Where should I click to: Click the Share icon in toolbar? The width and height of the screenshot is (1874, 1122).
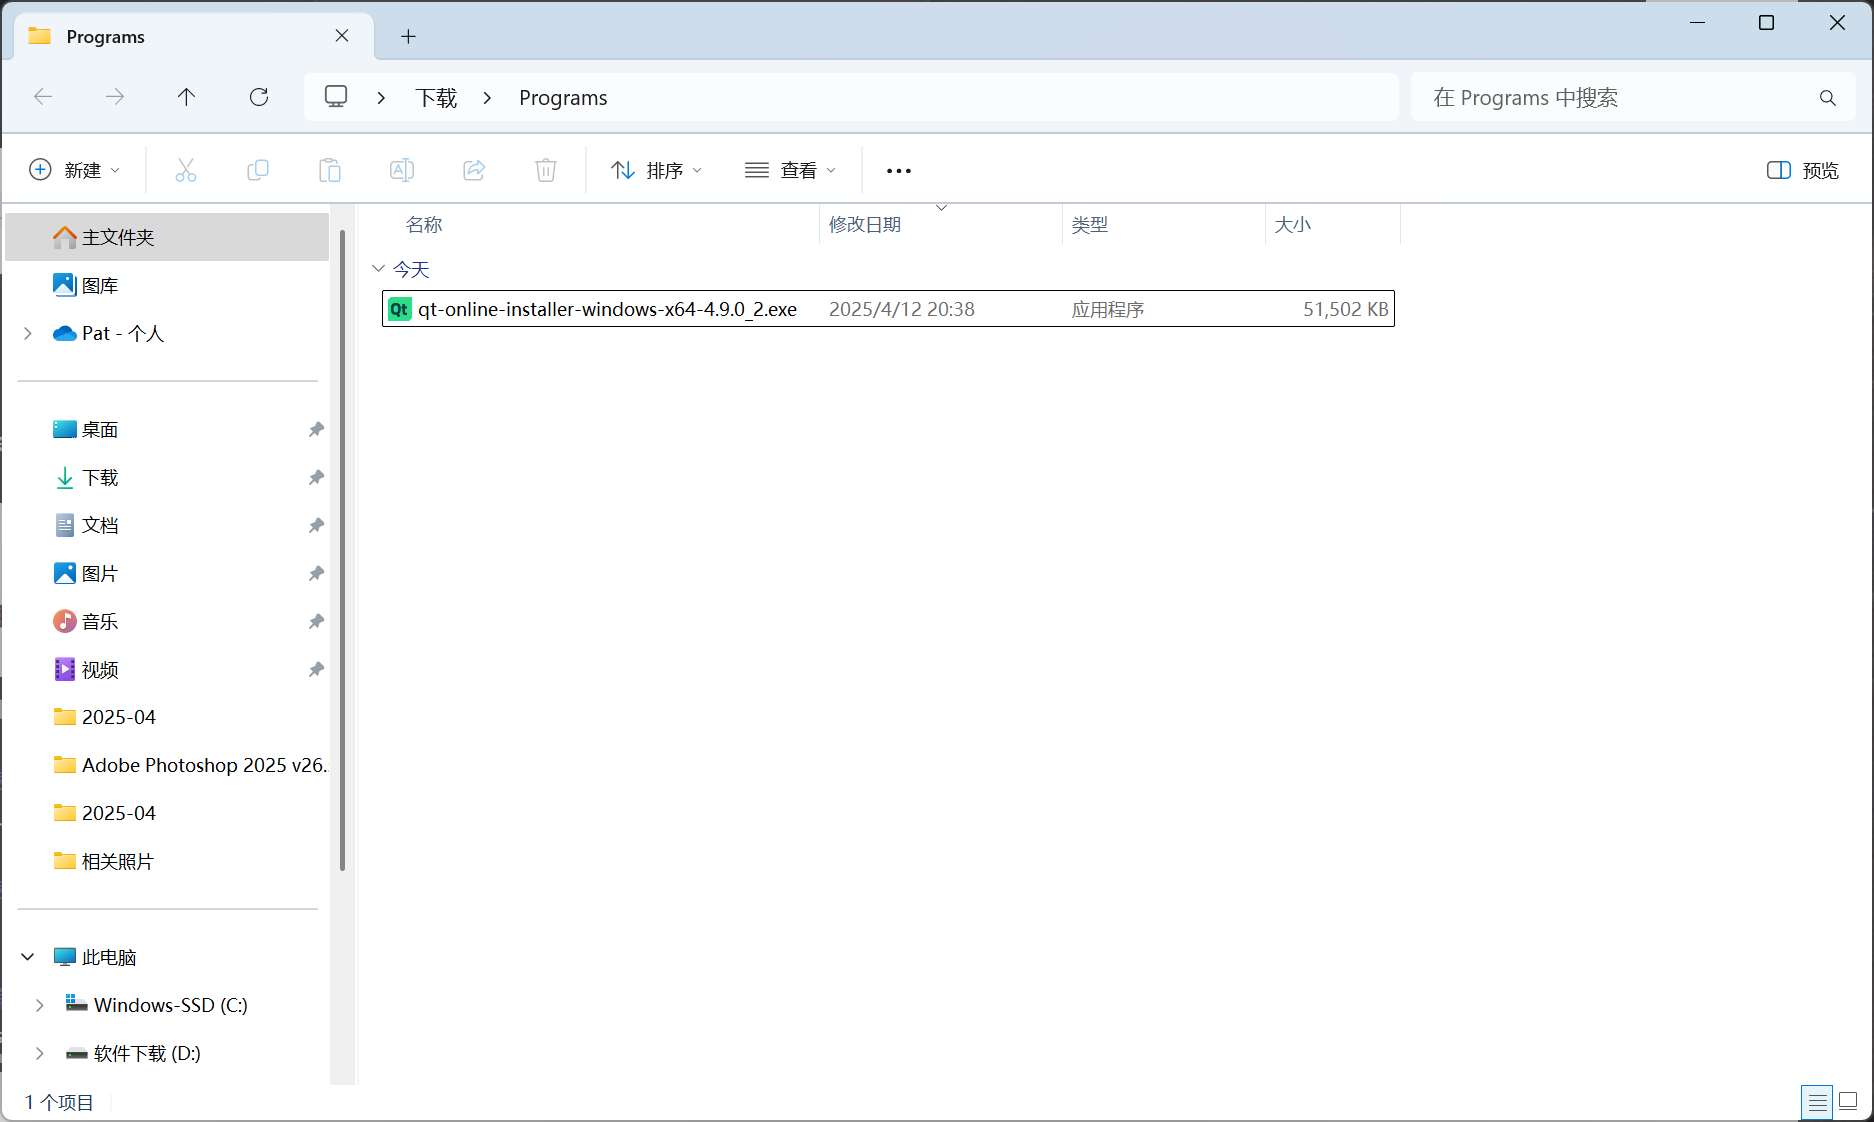tap(474, 170)
